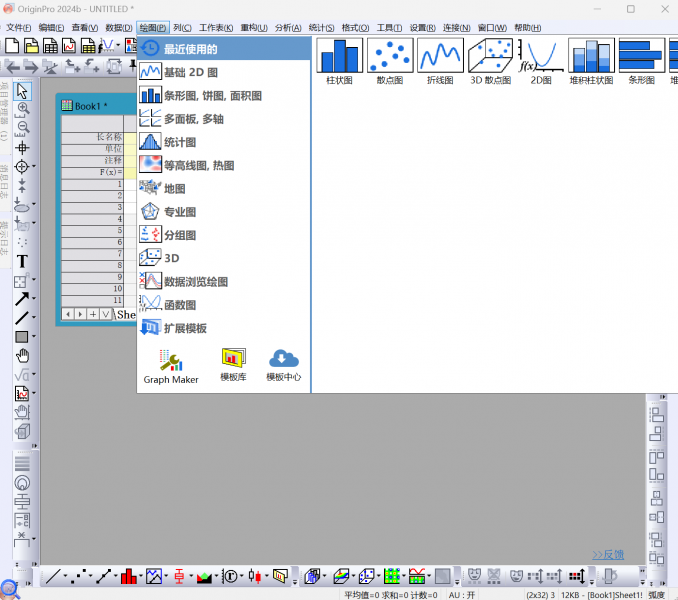678x600 pixels.
Task: Open the 条形图, 饼图, 面积图 category
Action: point(224,96)
